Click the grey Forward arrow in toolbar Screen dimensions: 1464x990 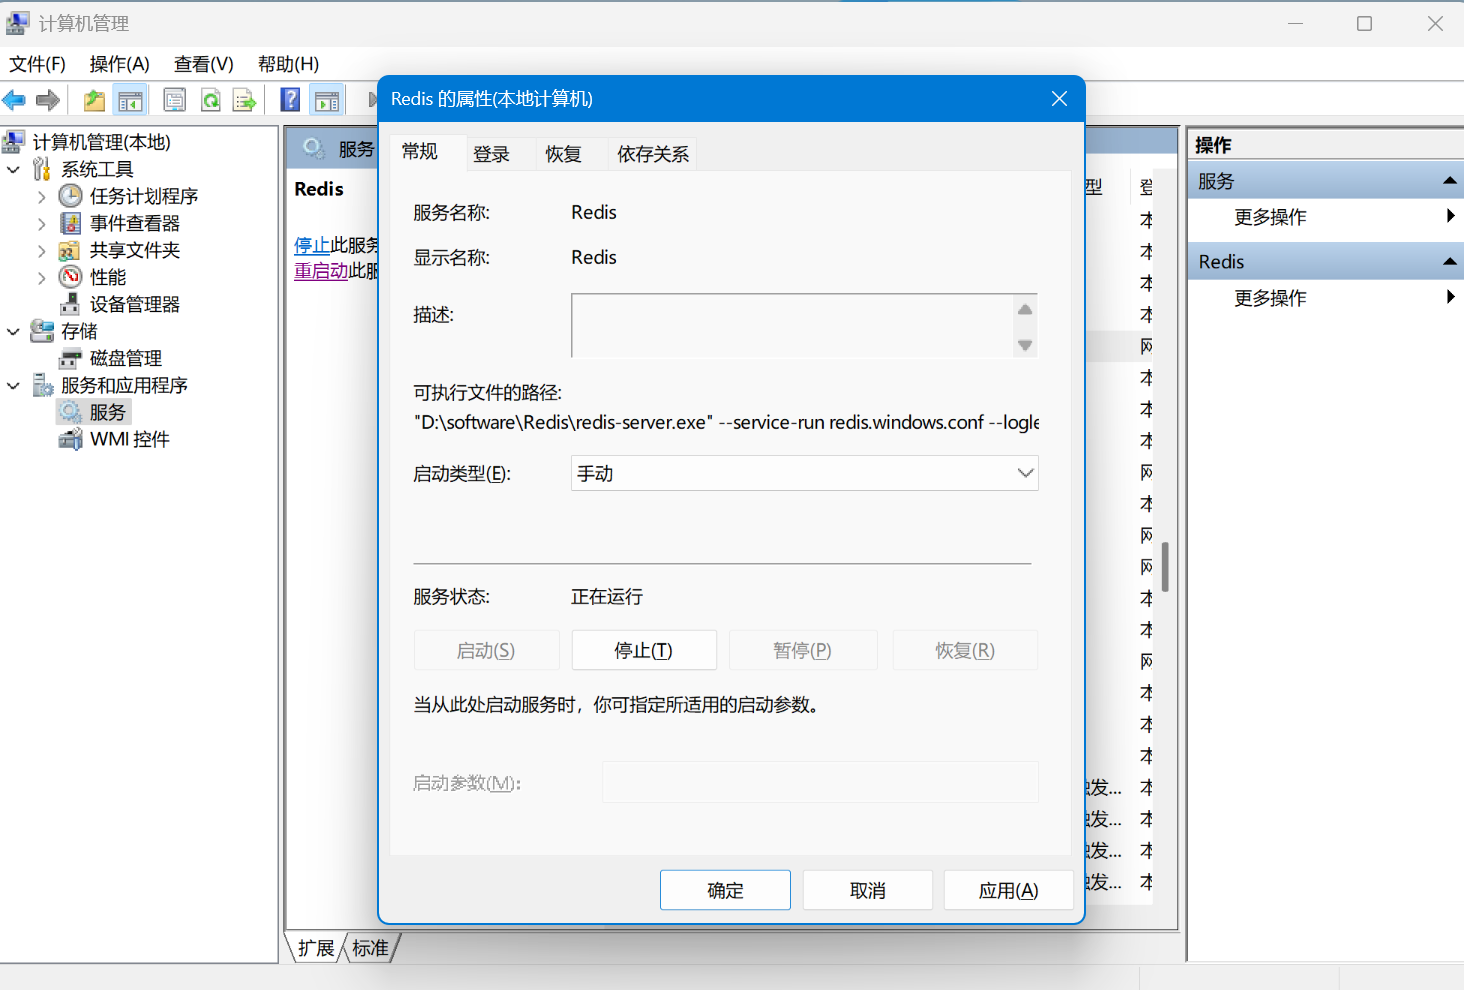48,100
